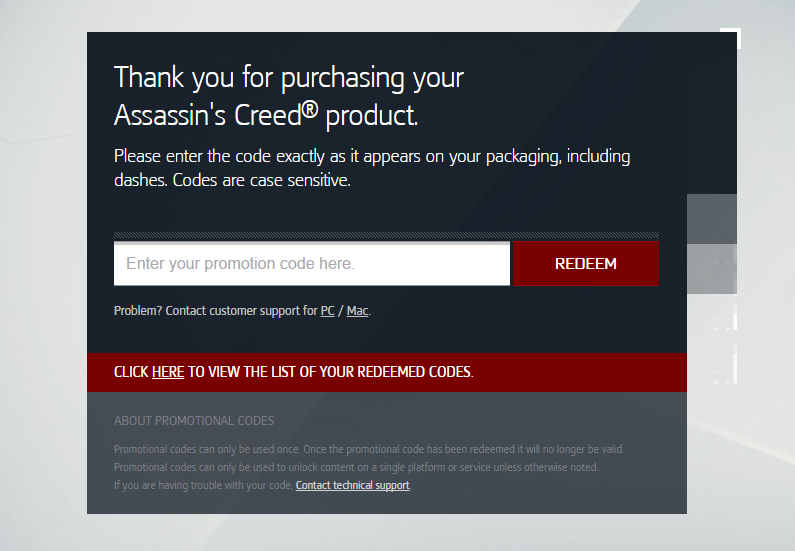Screen dimensions: 795x551
Task: Click the white corner bracket decoration
Action: (x=731, y=38)
